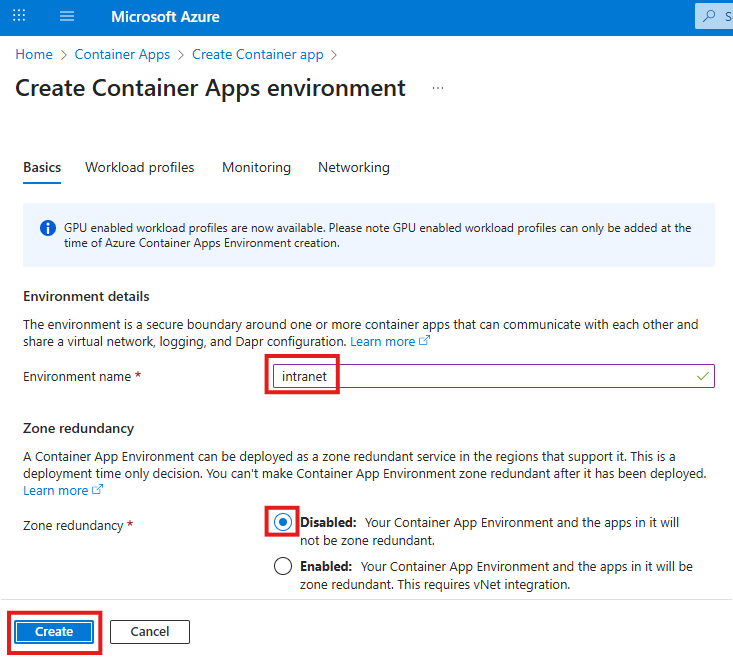Click the blue info icon in banner
Viewport: 733px width, 662px height.
coord(47,228)
